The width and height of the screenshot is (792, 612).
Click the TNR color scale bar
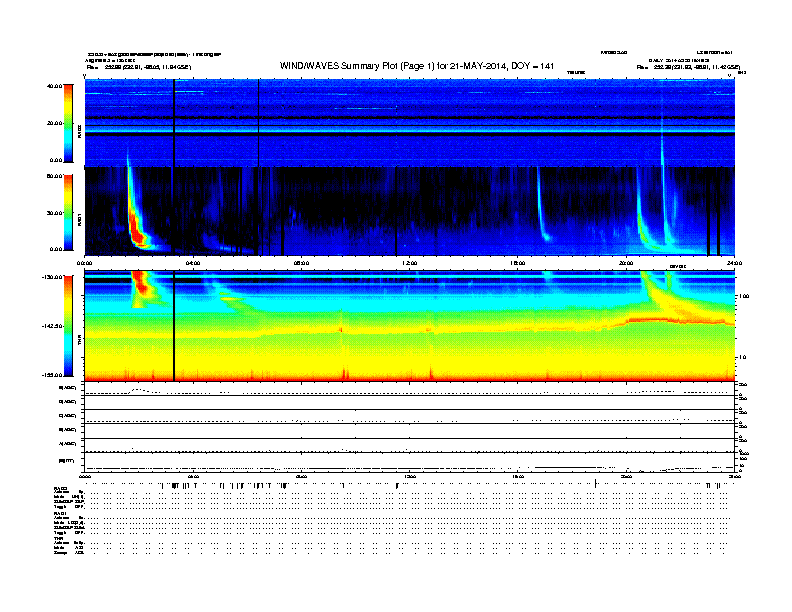tap(68, 326)
